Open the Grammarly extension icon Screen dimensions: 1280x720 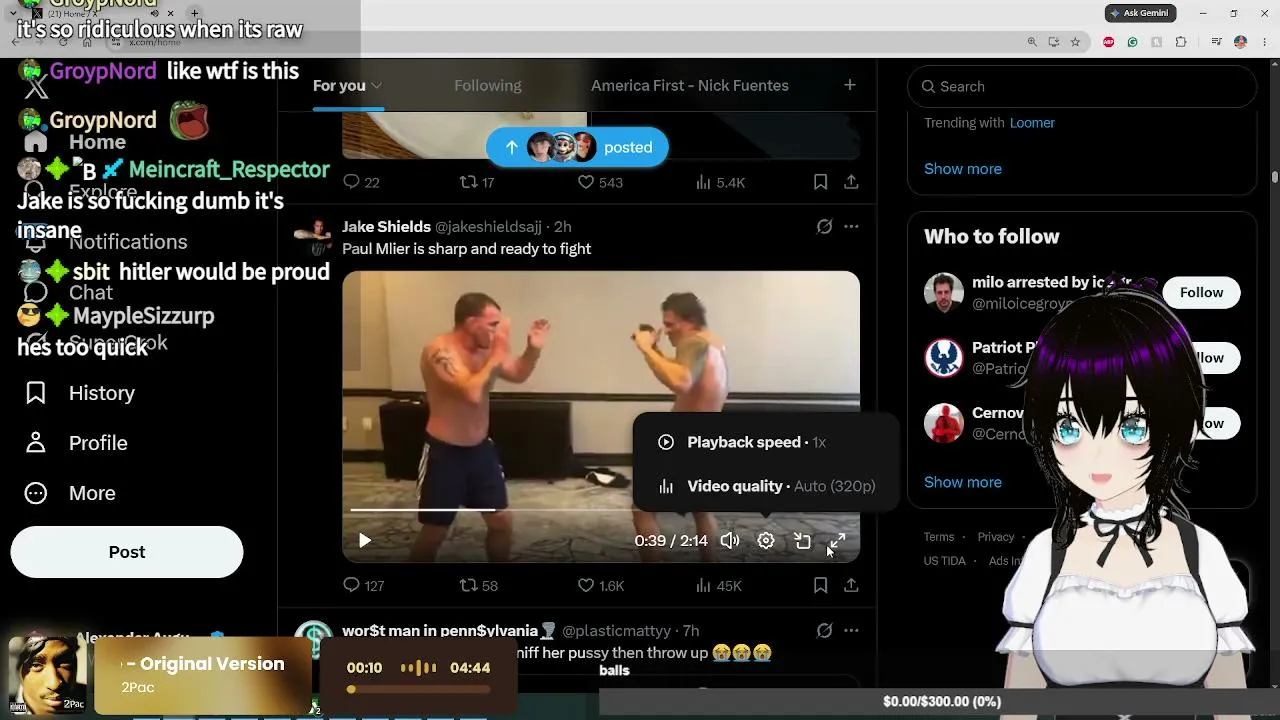[x=1132, y=42]
